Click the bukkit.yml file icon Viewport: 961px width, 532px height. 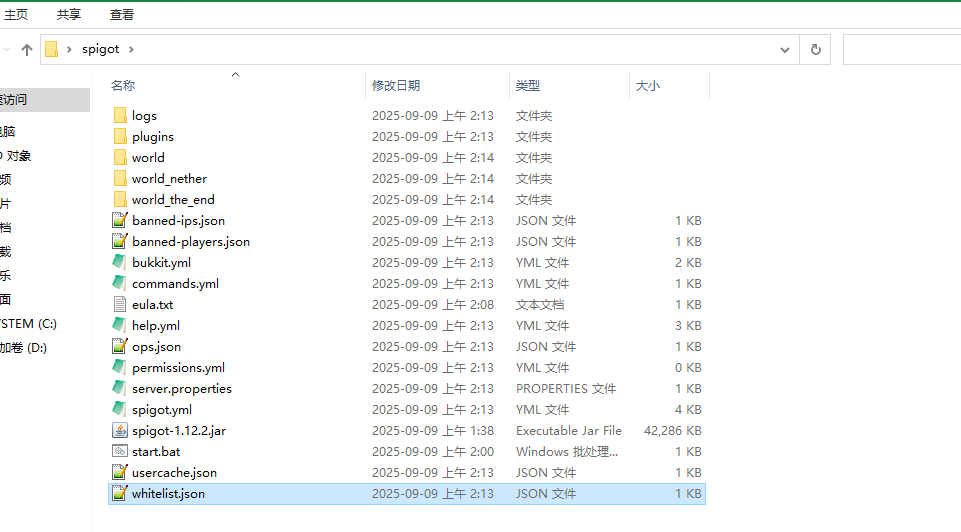point(120,263)
